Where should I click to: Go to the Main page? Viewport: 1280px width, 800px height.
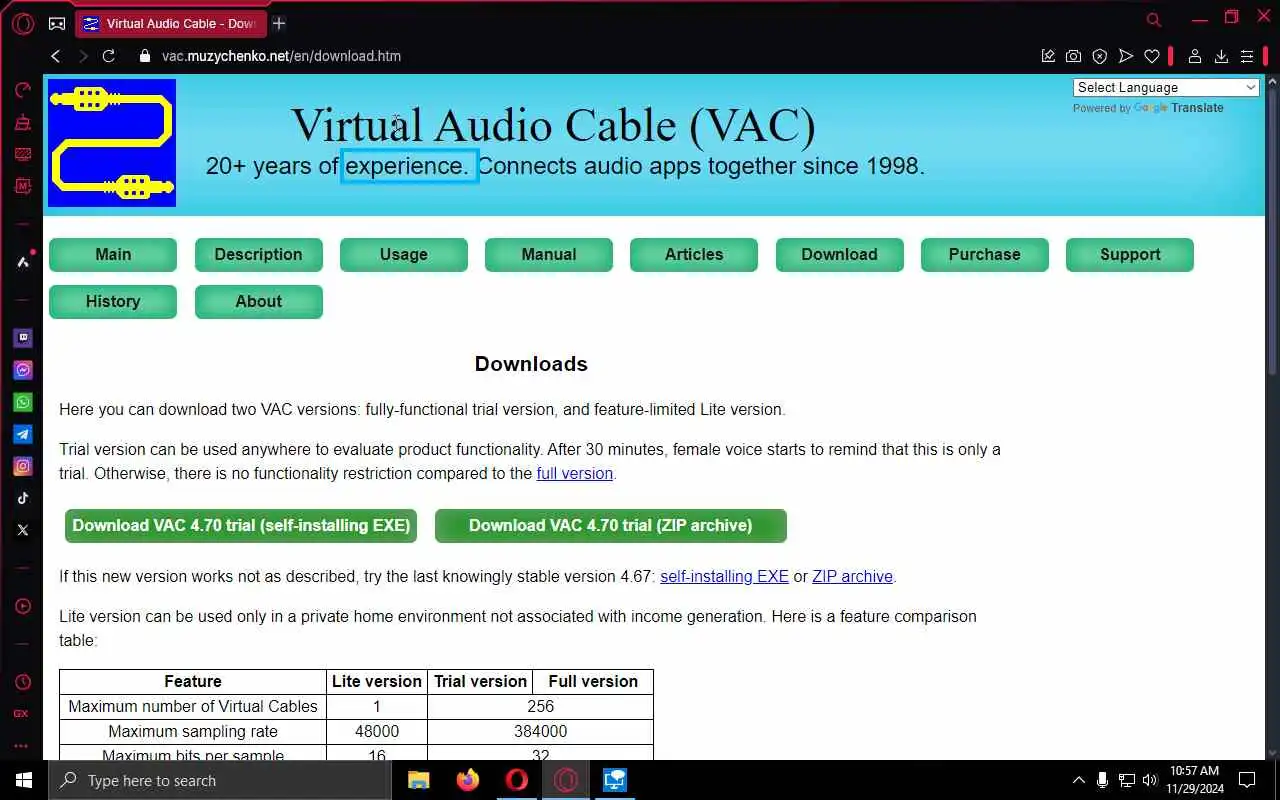pos(113,254)
